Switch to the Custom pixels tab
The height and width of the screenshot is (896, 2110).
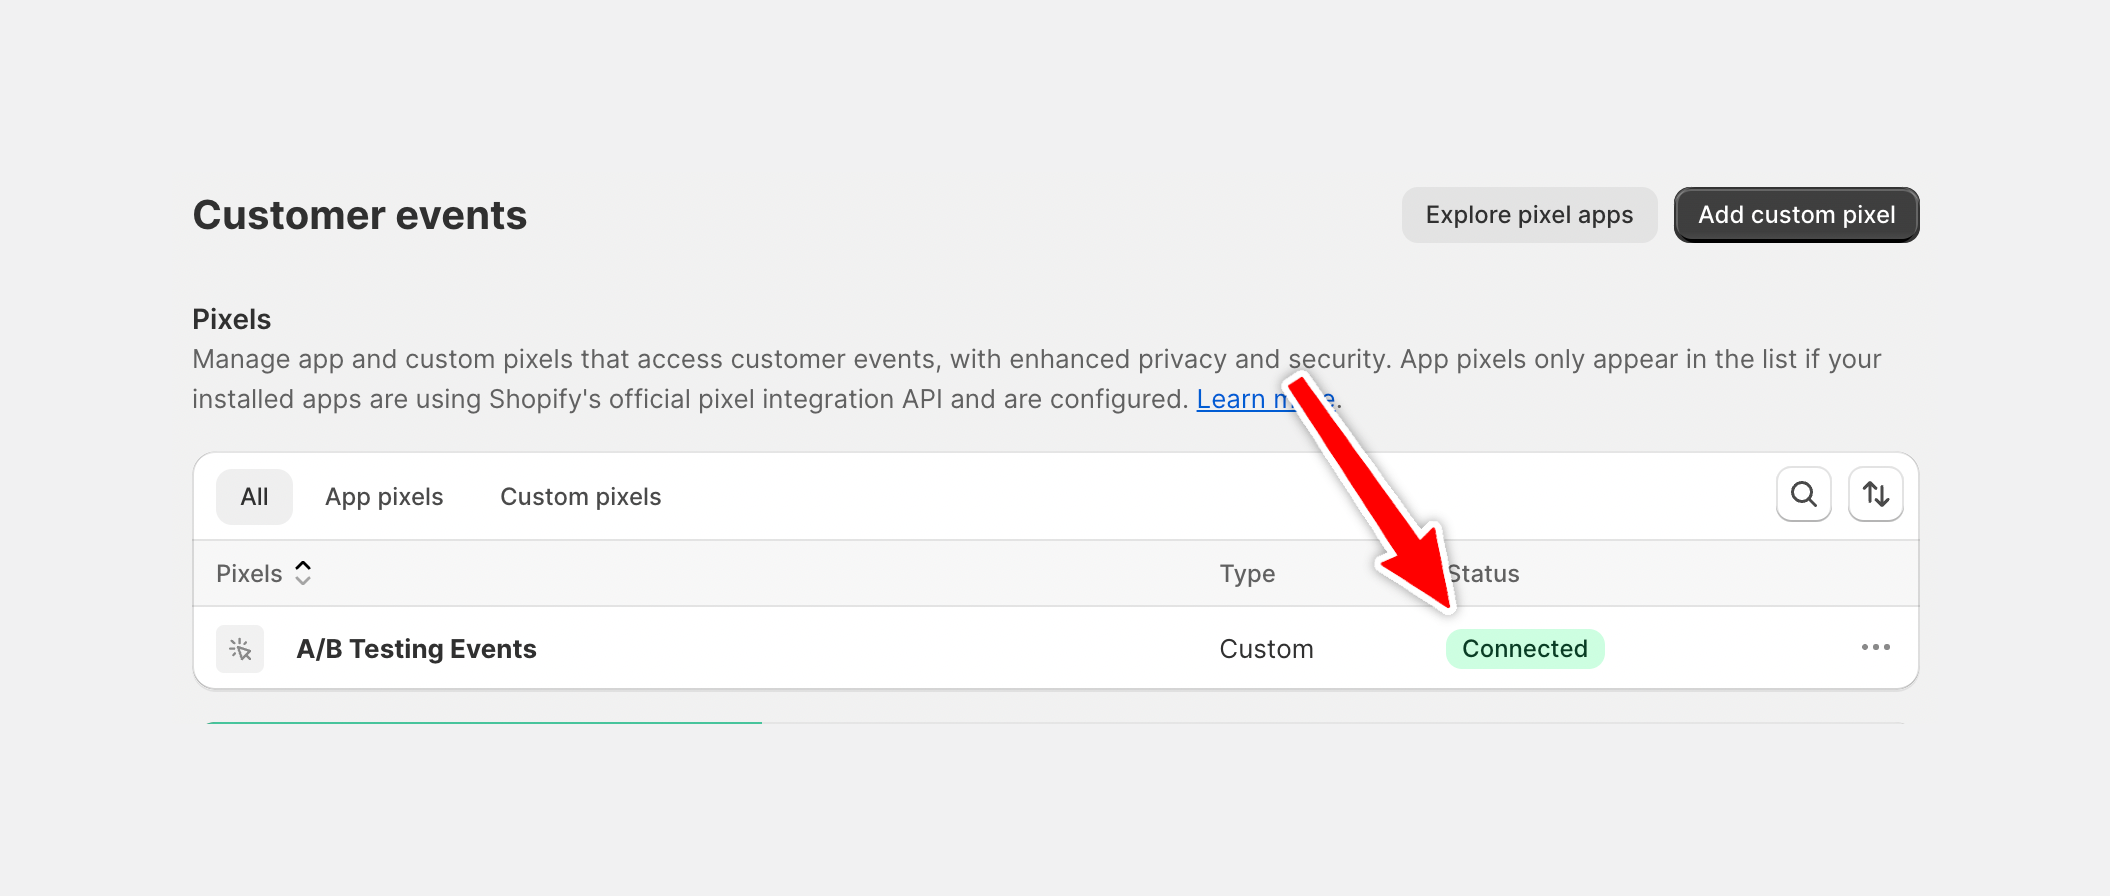(581, 497)
